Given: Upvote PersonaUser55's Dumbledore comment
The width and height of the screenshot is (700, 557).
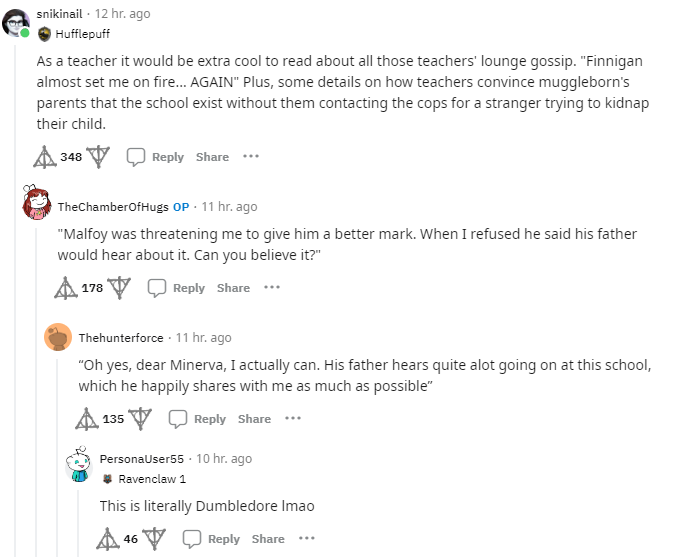Looking at the screenshot, I should point(108,539).
